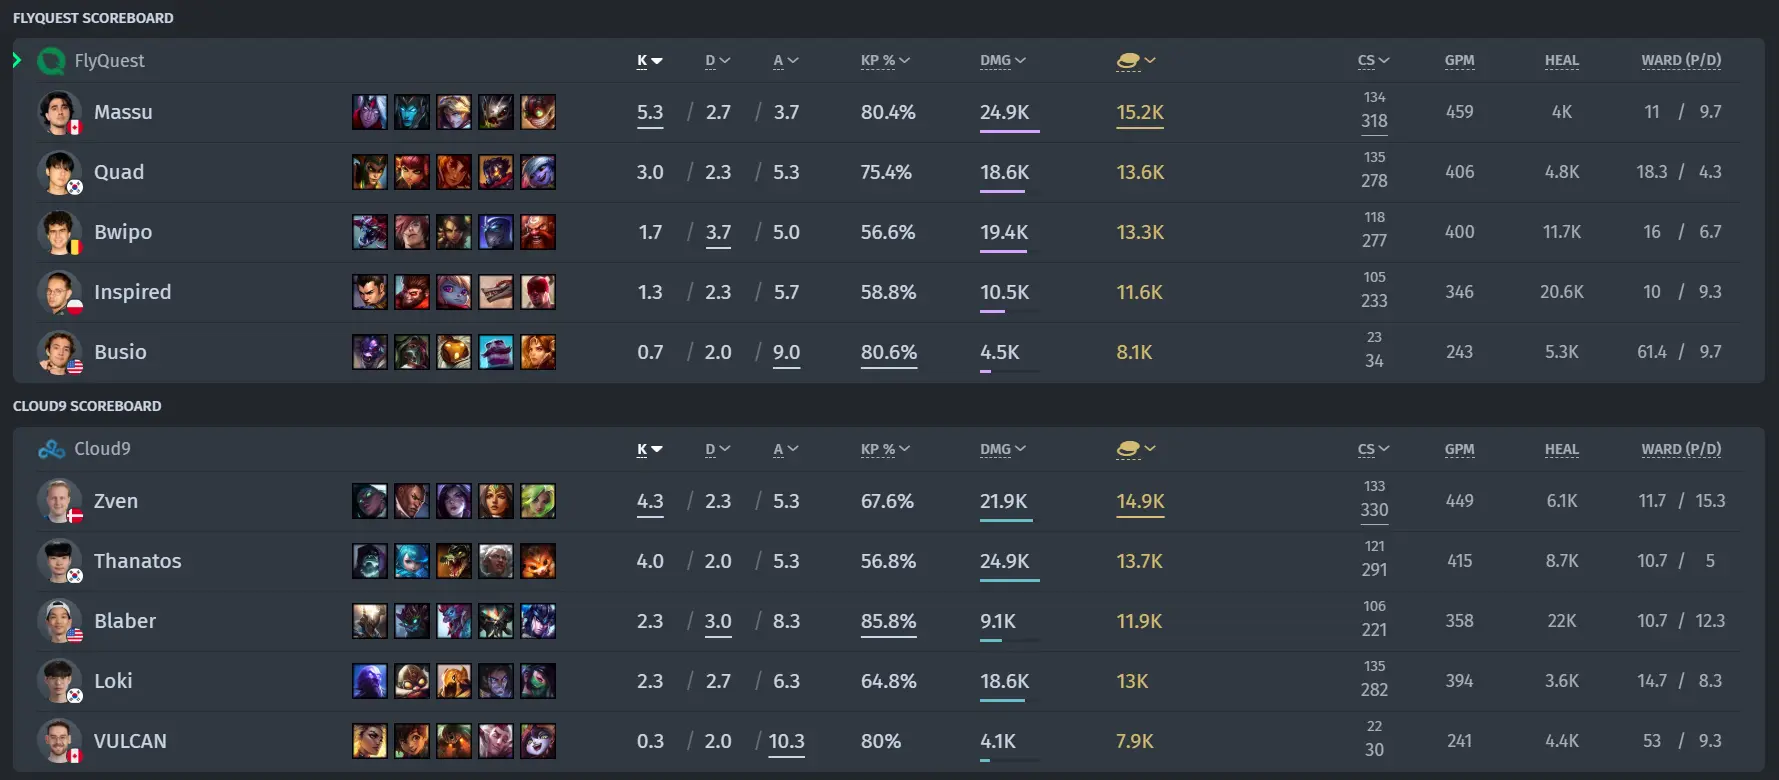This screenshot has width=1779, height=780.
Task: Click Blaber's player avatar
Action: (x=59, y=621)
